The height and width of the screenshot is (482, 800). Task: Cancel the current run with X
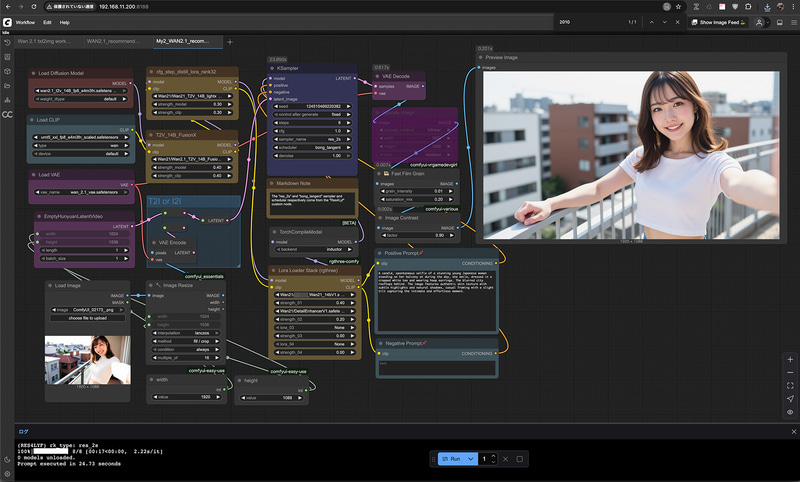[506, 459]
